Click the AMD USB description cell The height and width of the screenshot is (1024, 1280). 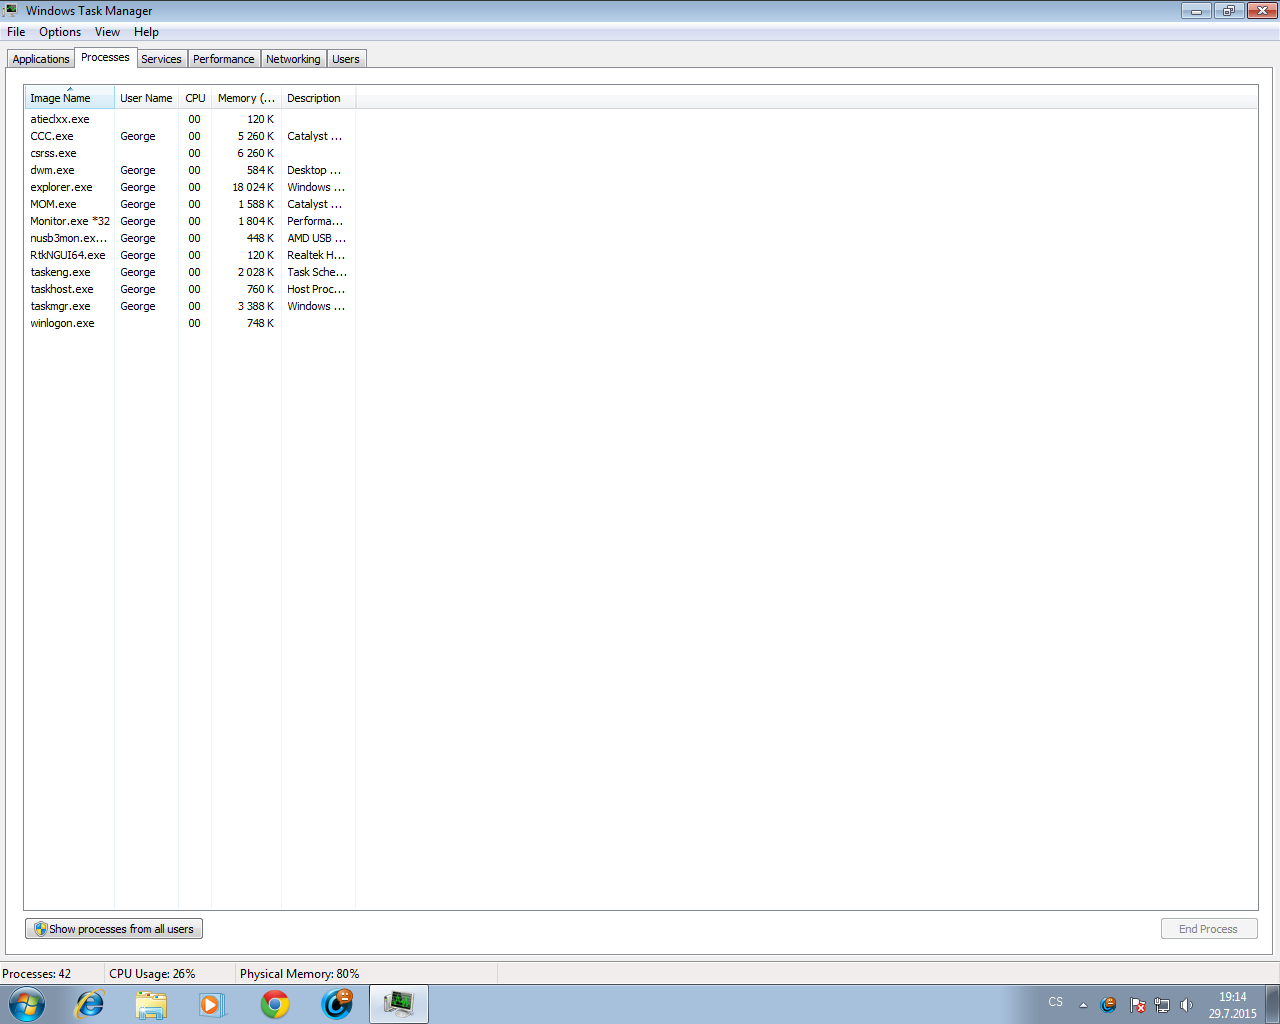(x=316, y=238)
